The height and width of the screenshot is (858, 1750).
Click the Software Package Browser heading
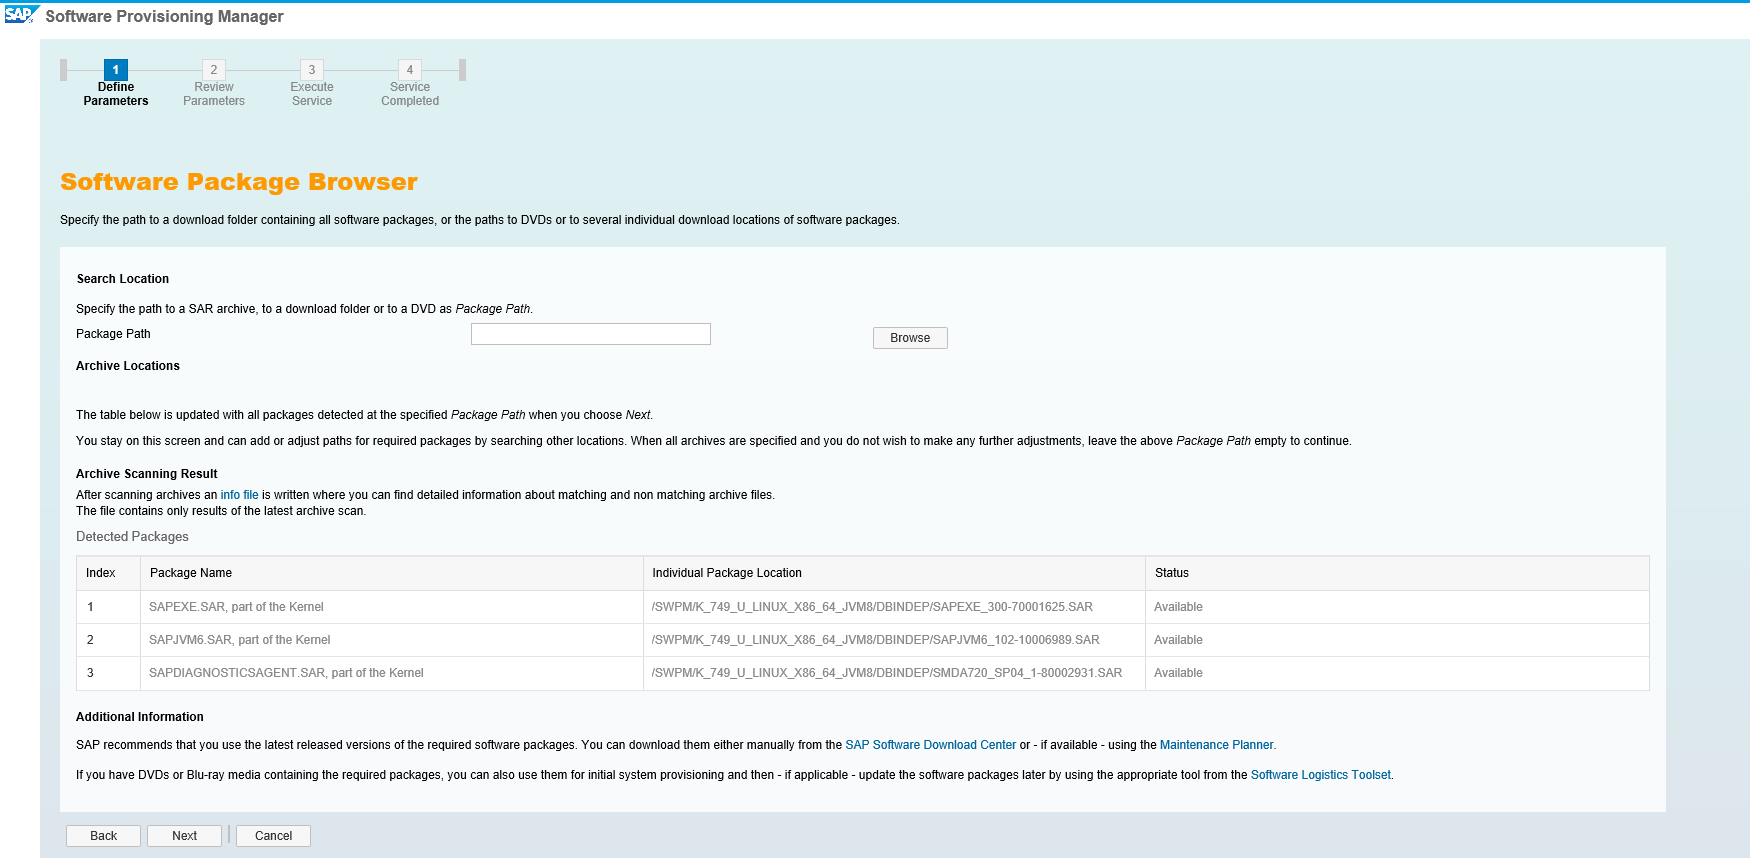click(x=239, y=182)
